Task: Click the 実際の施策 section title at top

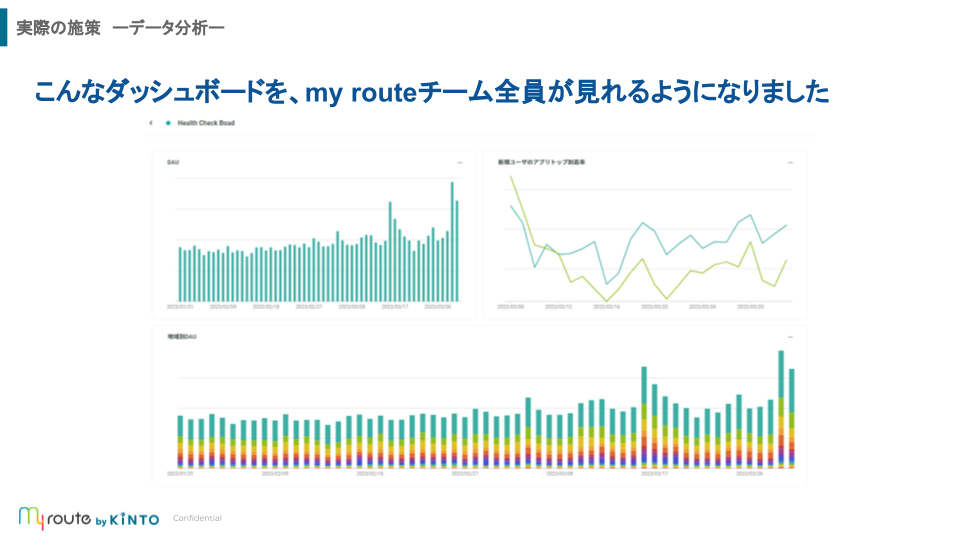Action: click(x=58, y=29)
